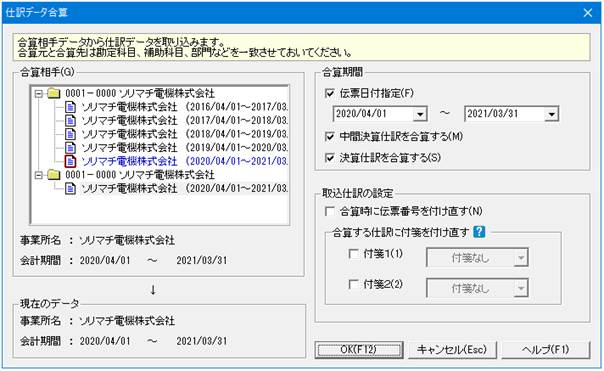Image resolution: width=604 pixels, height=371 pixels.
Task: Open the blue question mark help icon
Action: (479, 232)
